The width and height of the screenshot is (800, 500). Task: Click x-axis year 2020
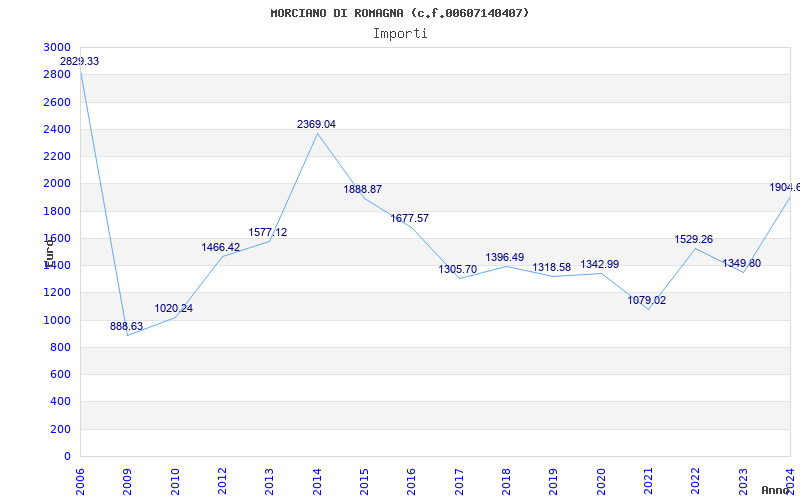601,482
